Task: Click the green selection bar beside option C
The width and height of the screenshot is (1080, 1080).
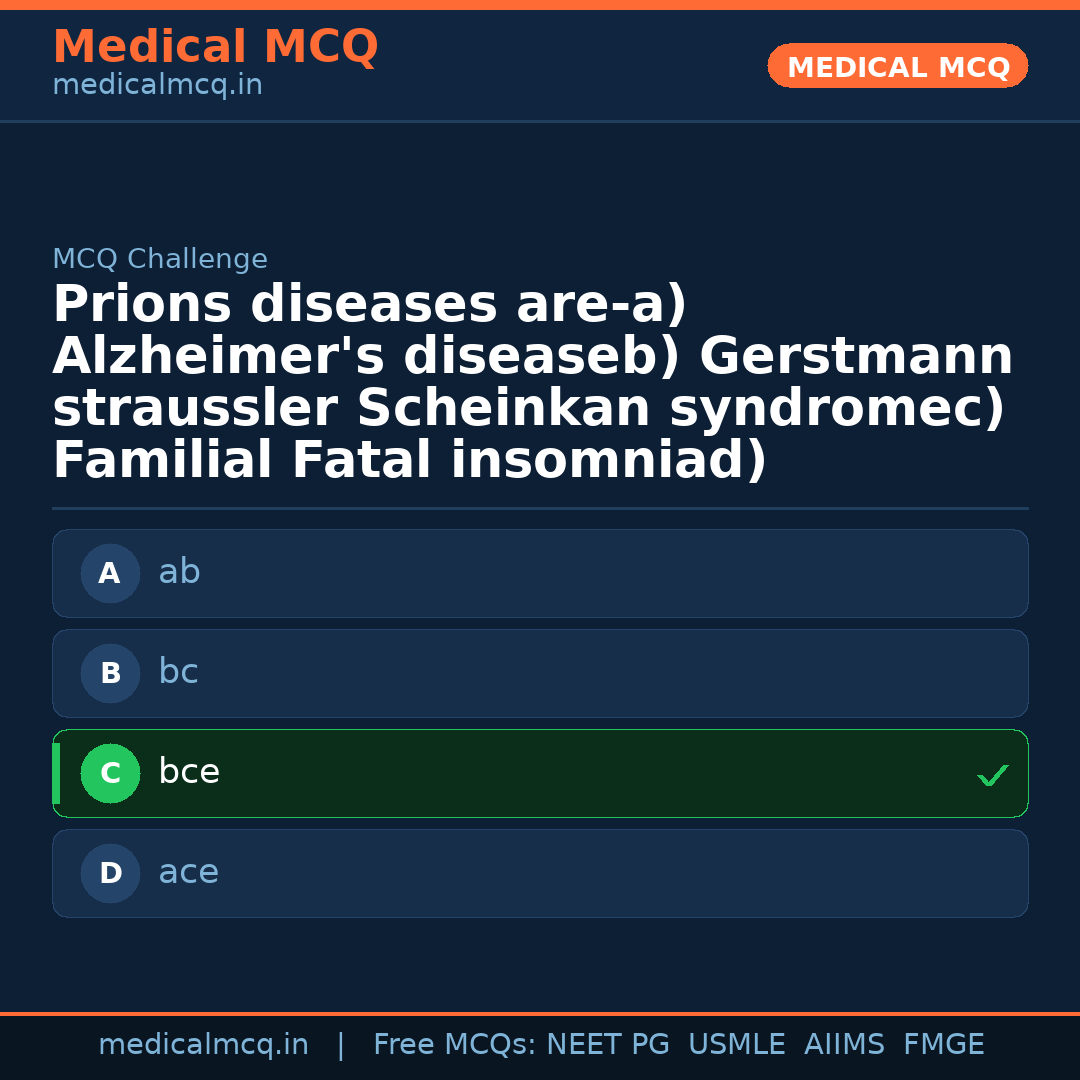Action: (x=55, y=773)
